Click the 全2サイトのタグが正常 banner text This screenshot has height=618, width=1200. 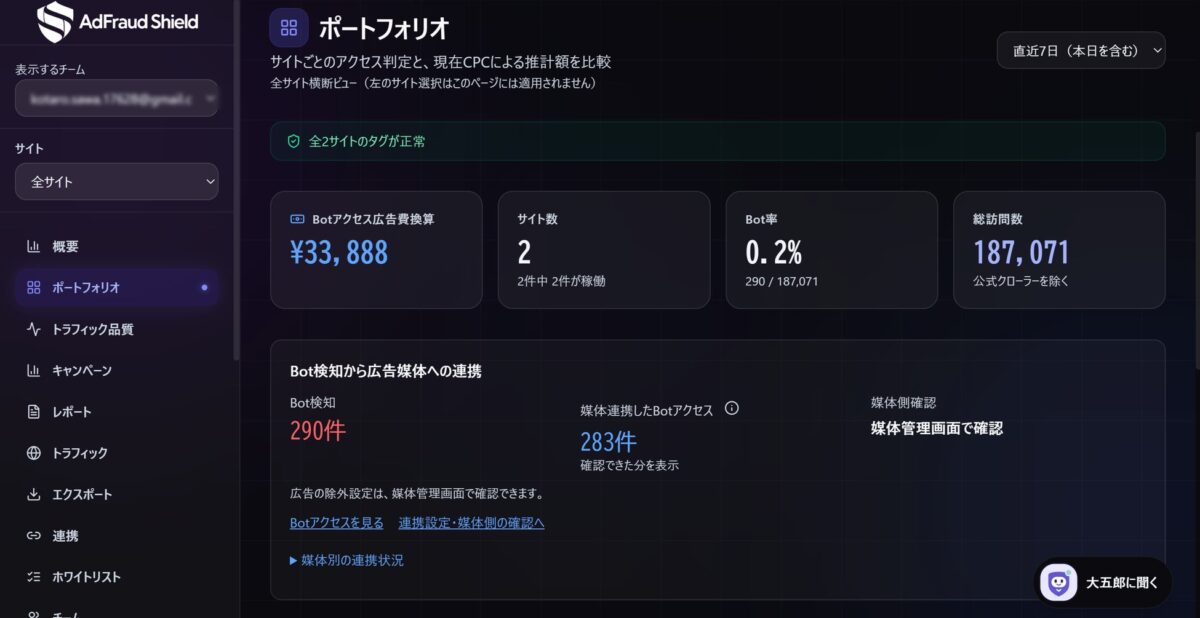367,142
